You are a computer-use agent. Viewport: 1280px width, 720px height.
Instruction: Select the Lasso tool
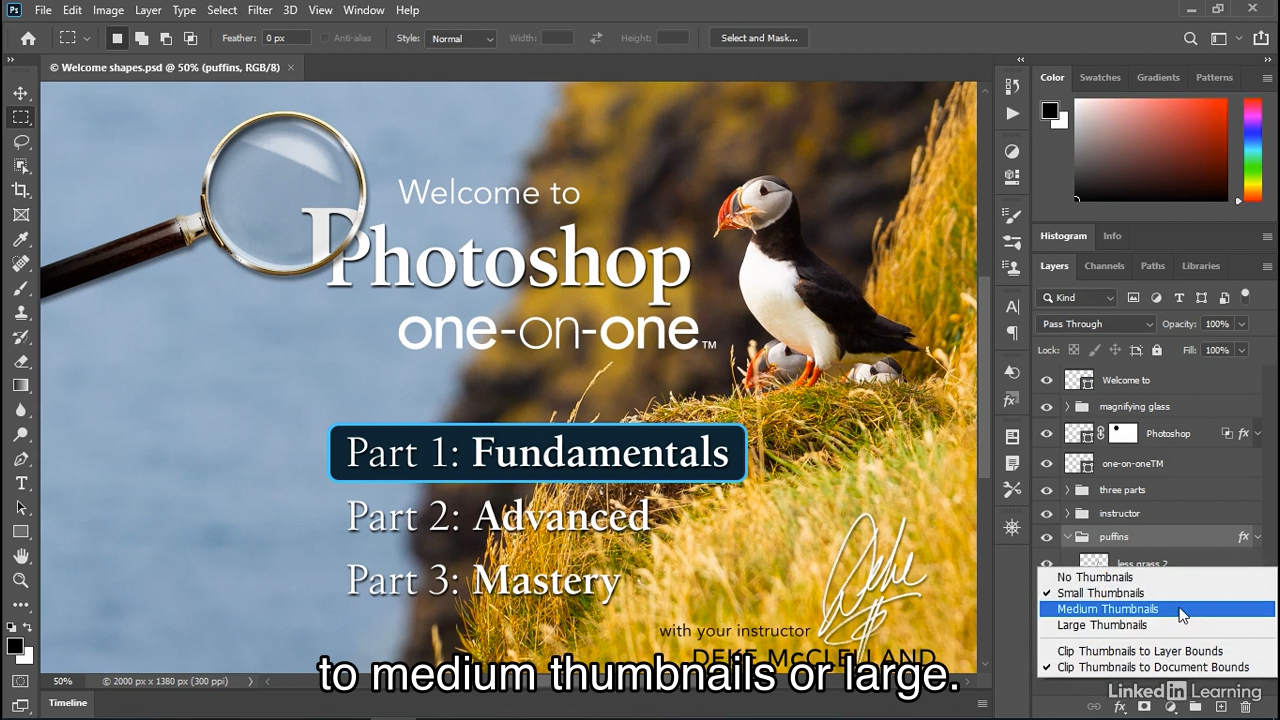click(21, 142)
